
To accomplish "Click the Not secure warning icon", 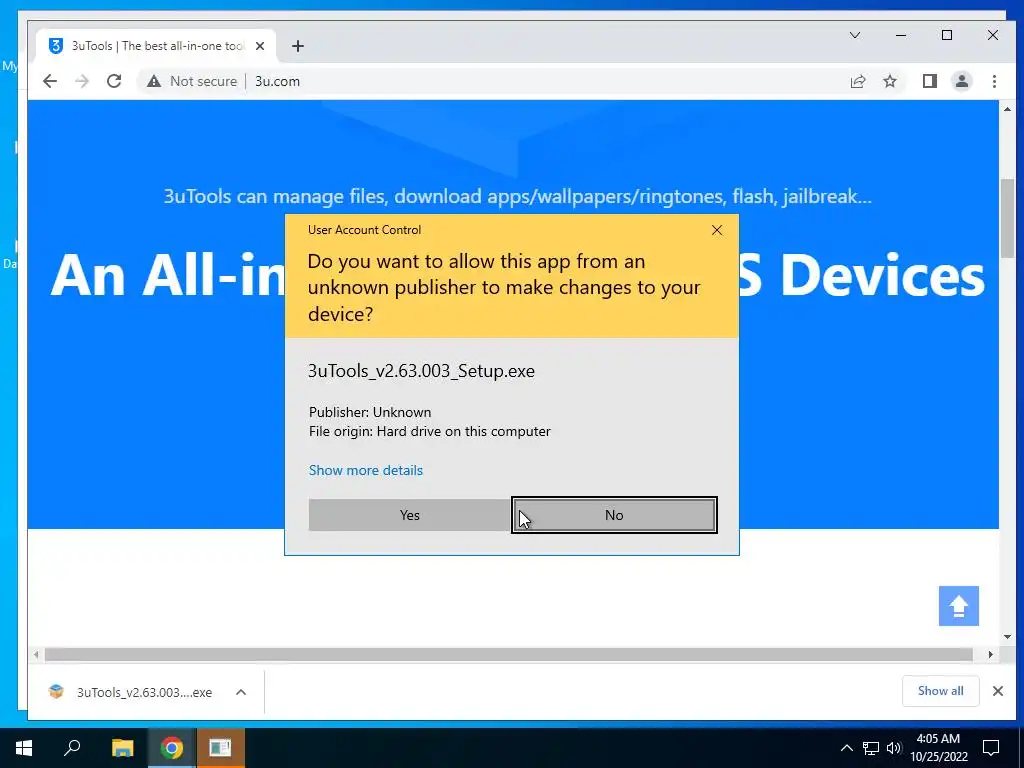I will (153, 81).
